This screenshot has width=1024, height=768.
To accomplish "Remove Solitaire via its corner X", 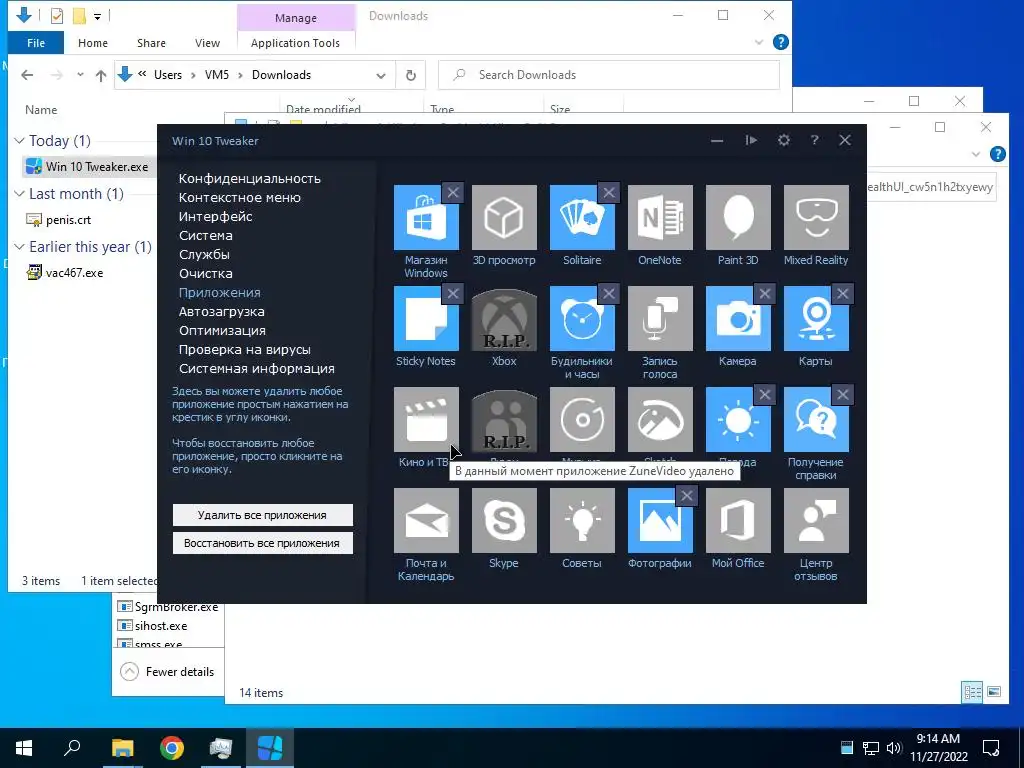I will [609, 193].
